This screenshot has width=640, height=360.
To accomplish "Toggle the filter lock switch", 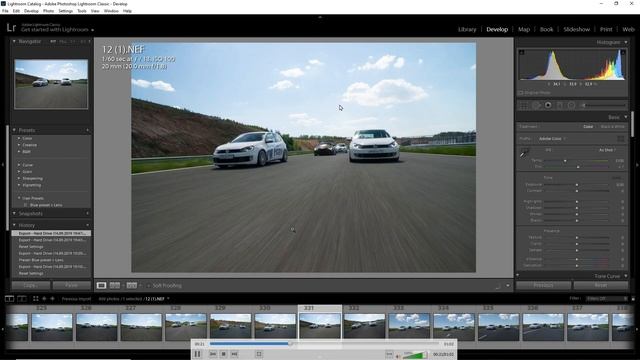I will click(x=633, y=299).
